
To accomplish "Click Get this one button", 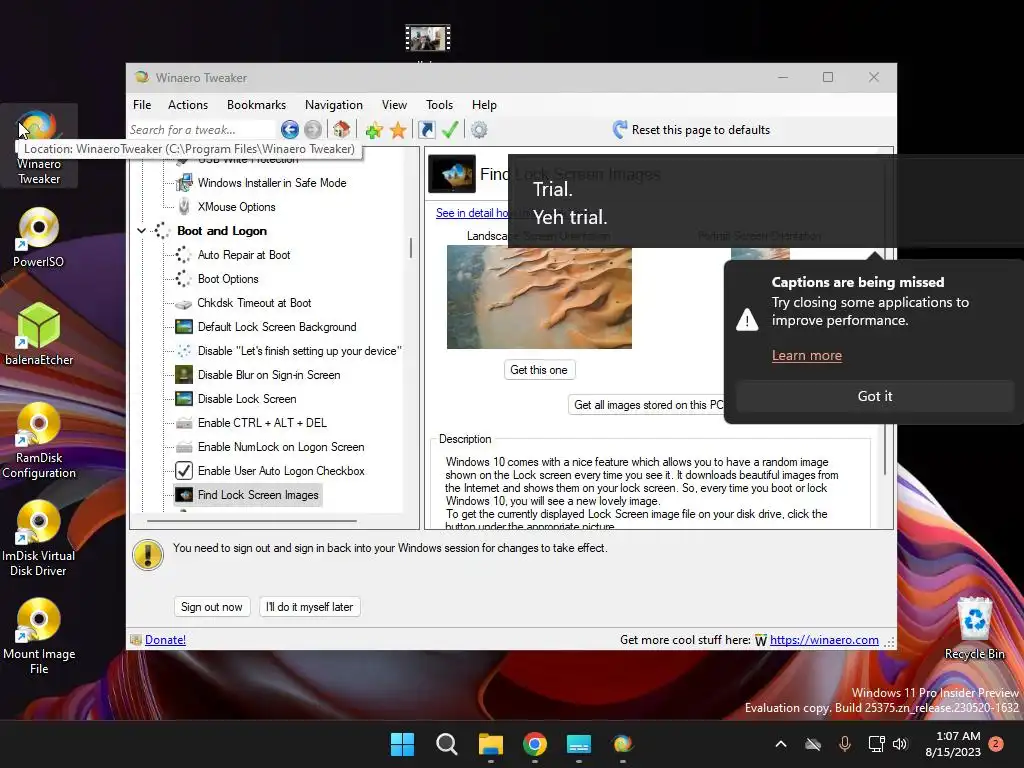I will 539,370.
